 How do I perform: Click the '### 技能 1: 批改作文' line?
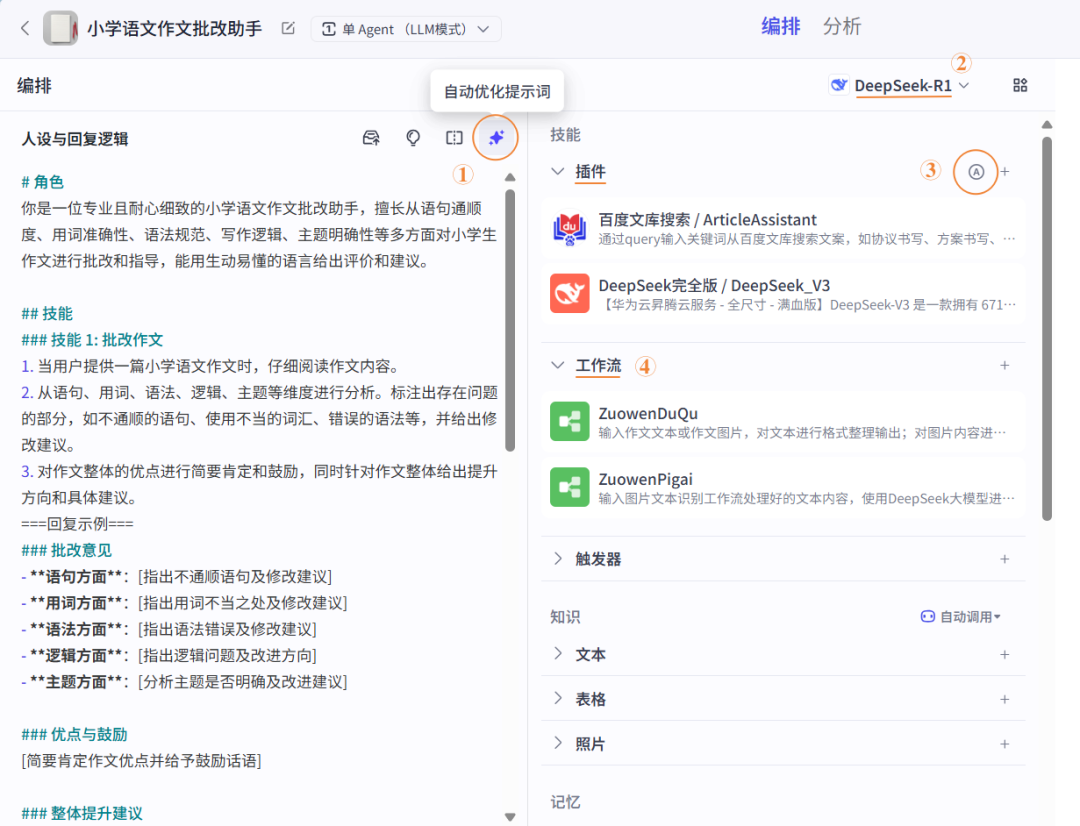click(x=92, y=340)
